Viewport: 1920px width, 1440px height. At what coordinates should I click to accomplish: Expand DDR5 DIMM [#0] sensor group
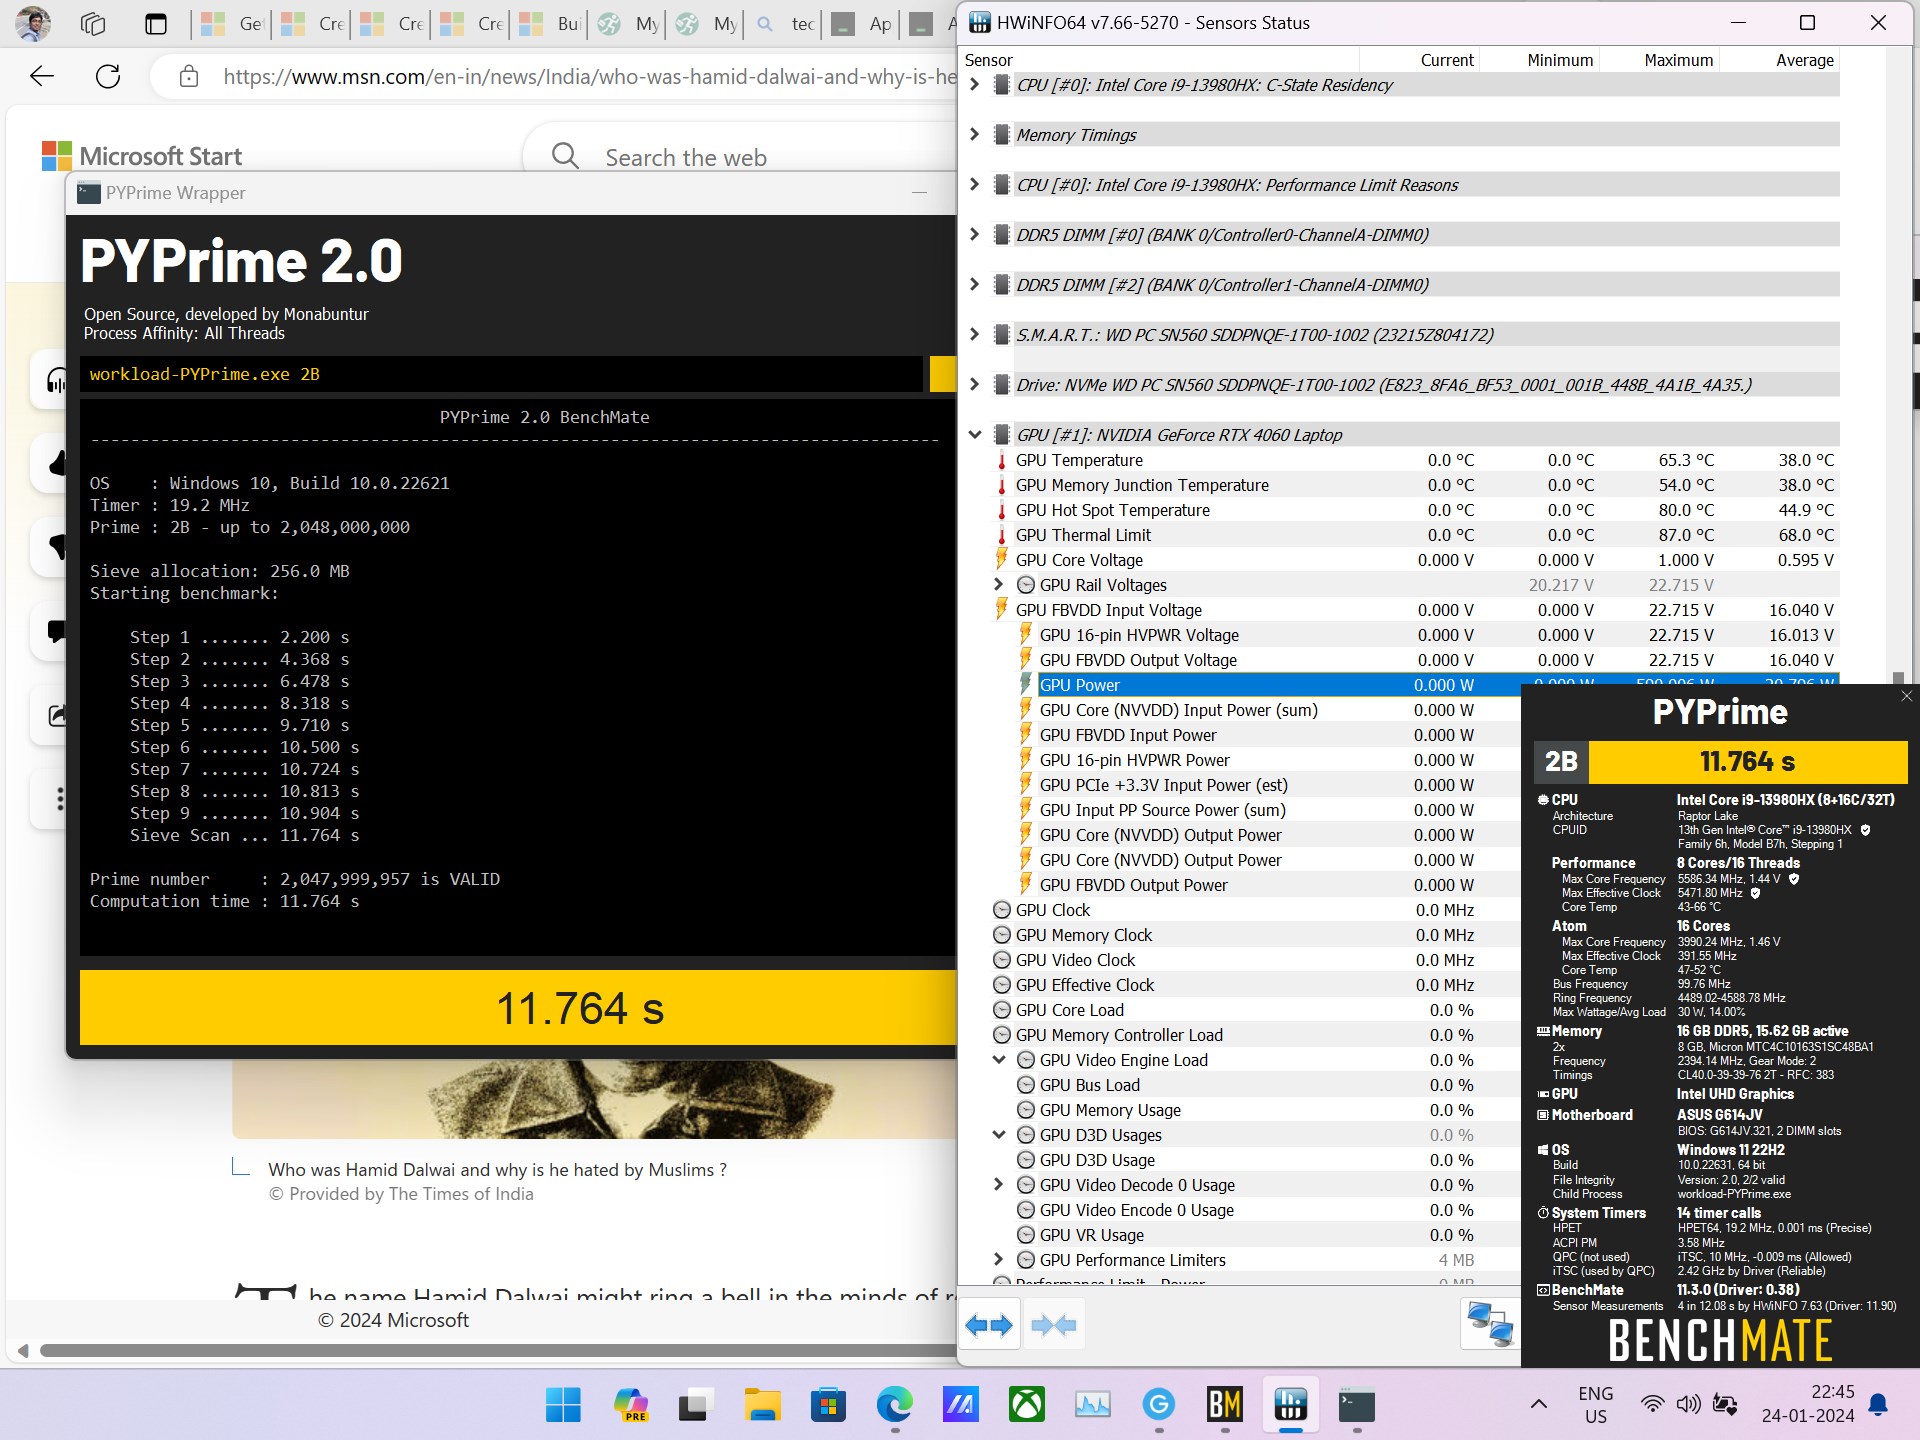tap(975, 235)
